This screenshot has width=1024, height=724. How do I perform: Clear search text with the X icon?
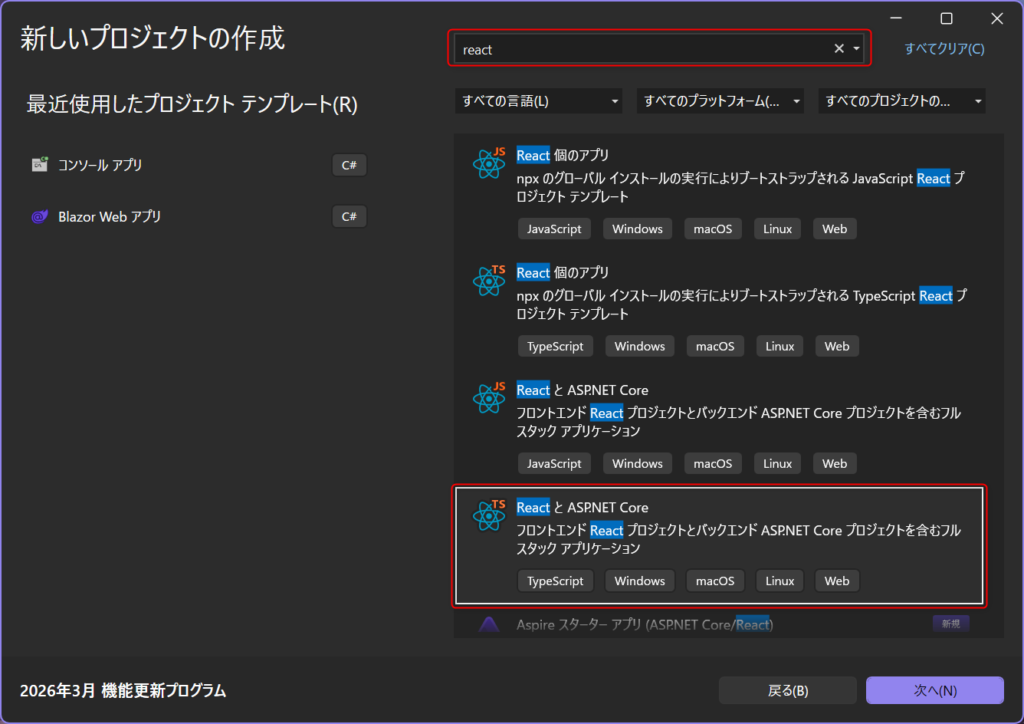point(839,49)
